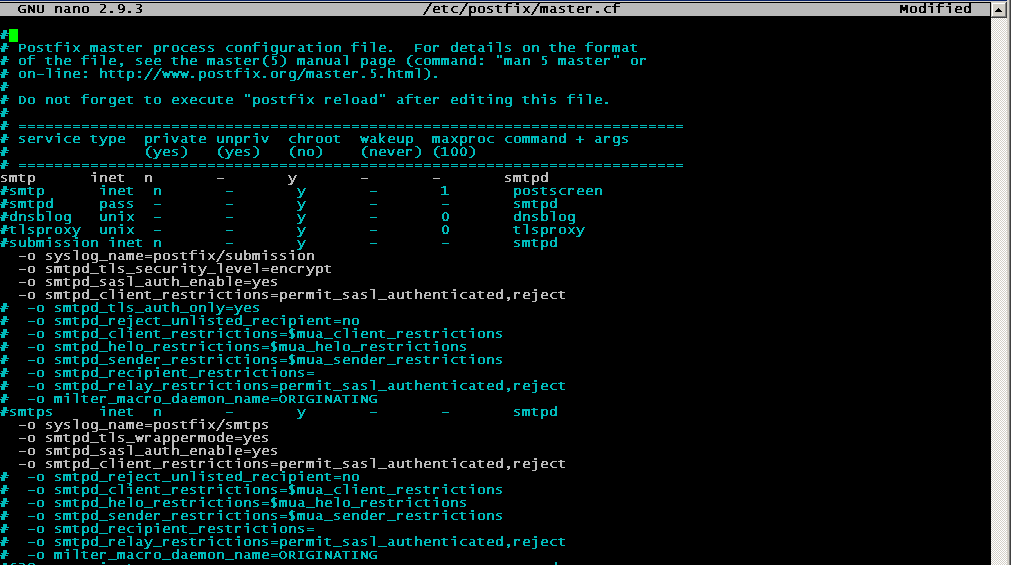Click the "postfix reload" quoted command
The width and height of the screenshot is (1011, 565).
click(x=315, y=100)
